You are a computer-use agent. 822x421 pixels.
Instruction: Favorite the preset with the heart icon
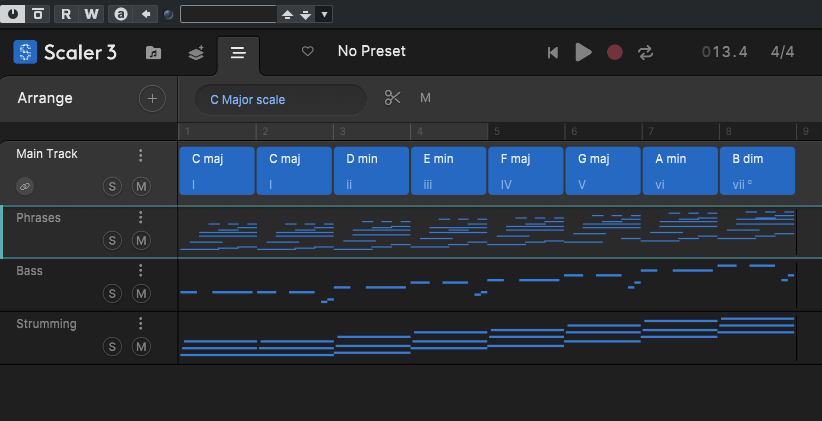tap(308, 52)
